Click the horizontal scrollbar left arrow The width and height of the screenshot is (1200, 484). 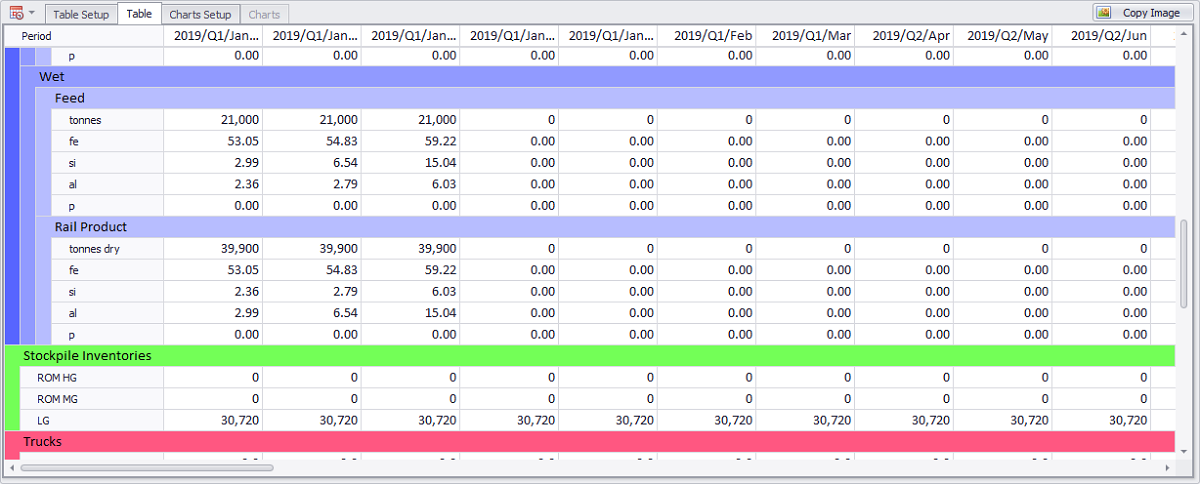click(12, 467)
